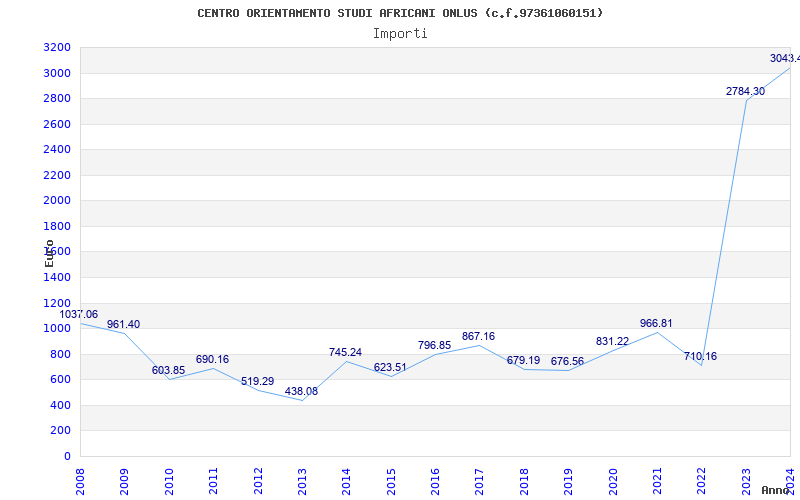Click x-axis year 2023

pyautogui.click(x=746, y=482)
